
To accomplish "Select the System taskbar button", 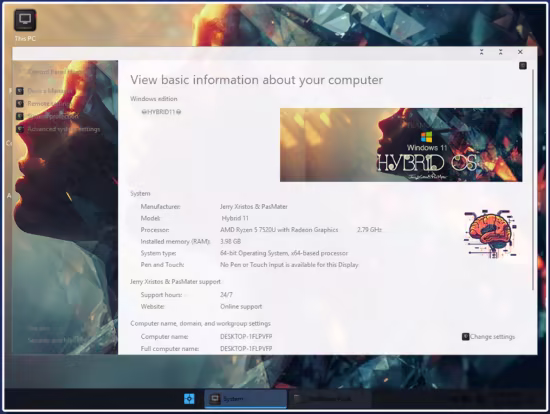I will pyautogui.click(x=246, y=399).
